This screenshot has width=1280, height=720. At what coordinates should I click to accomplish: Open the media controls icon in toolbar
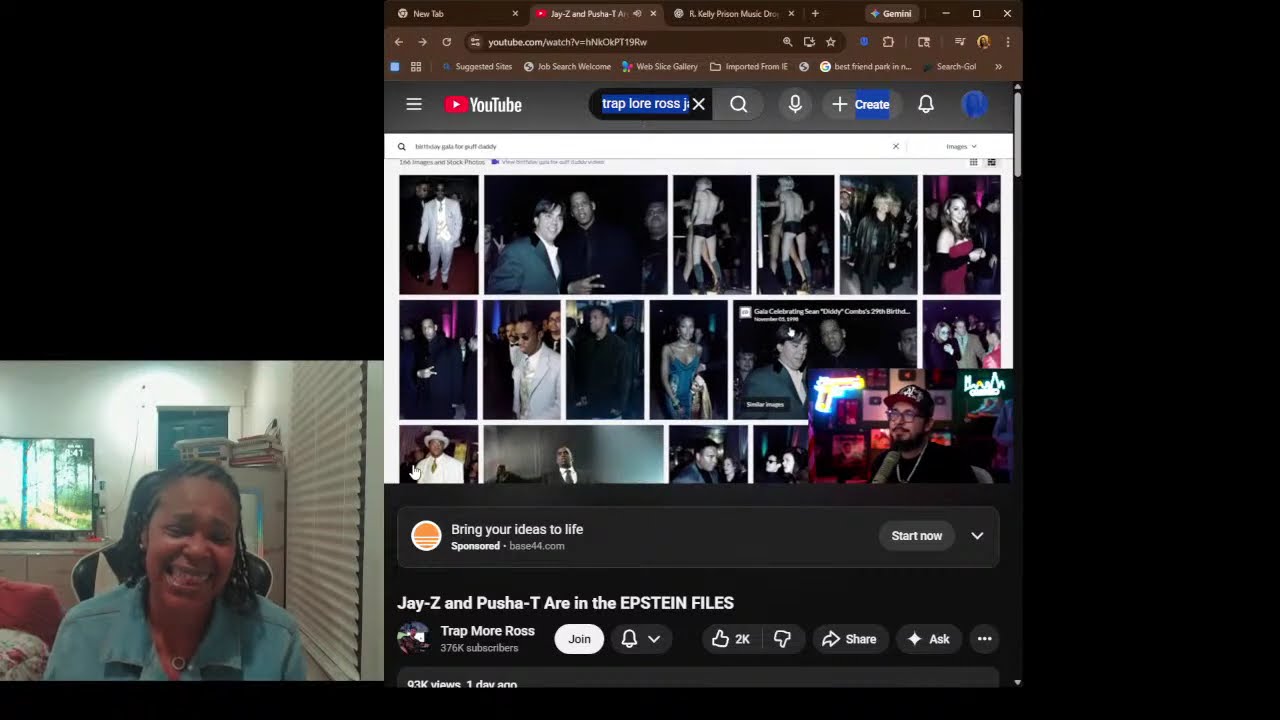coord(960,42)
